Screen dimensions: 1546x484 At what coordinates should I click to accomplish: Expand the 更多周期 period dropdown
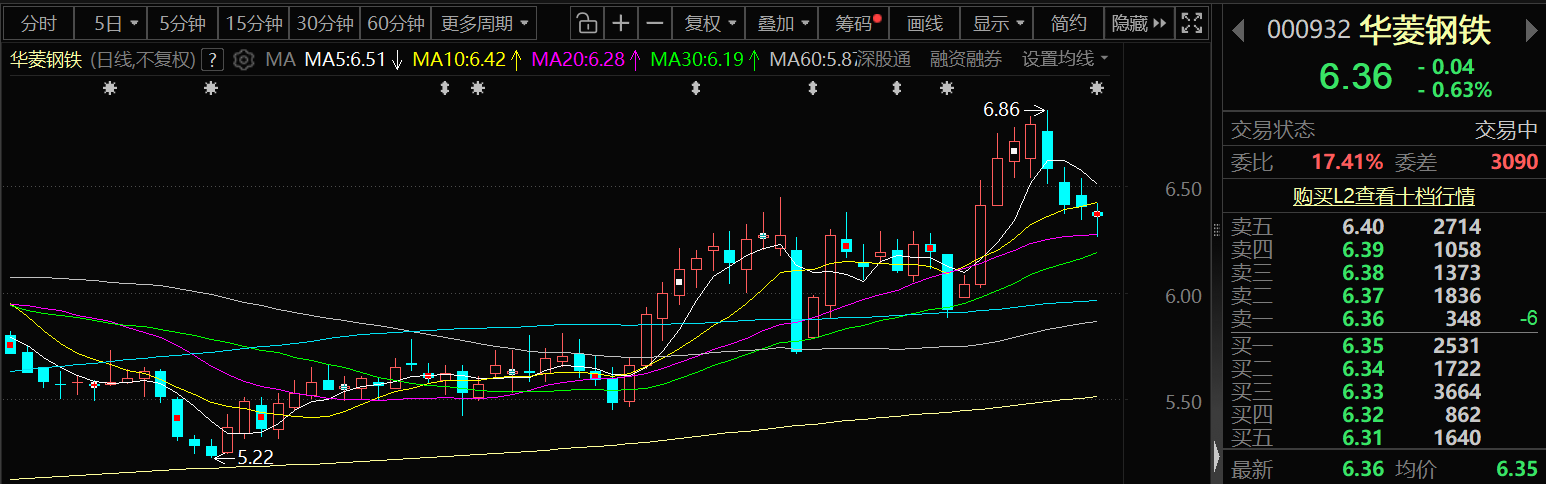pos(483,22)
